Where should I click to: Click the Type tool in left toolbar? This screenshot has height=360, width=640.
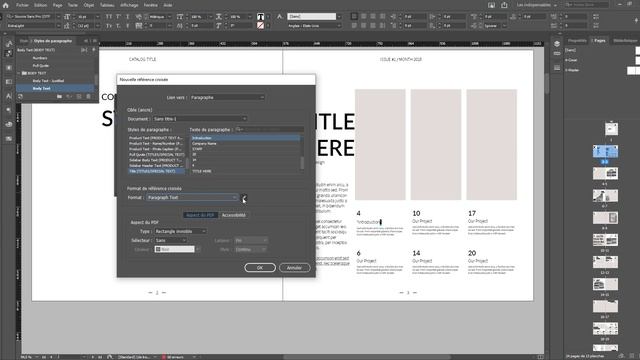click(x=9, y=96)
